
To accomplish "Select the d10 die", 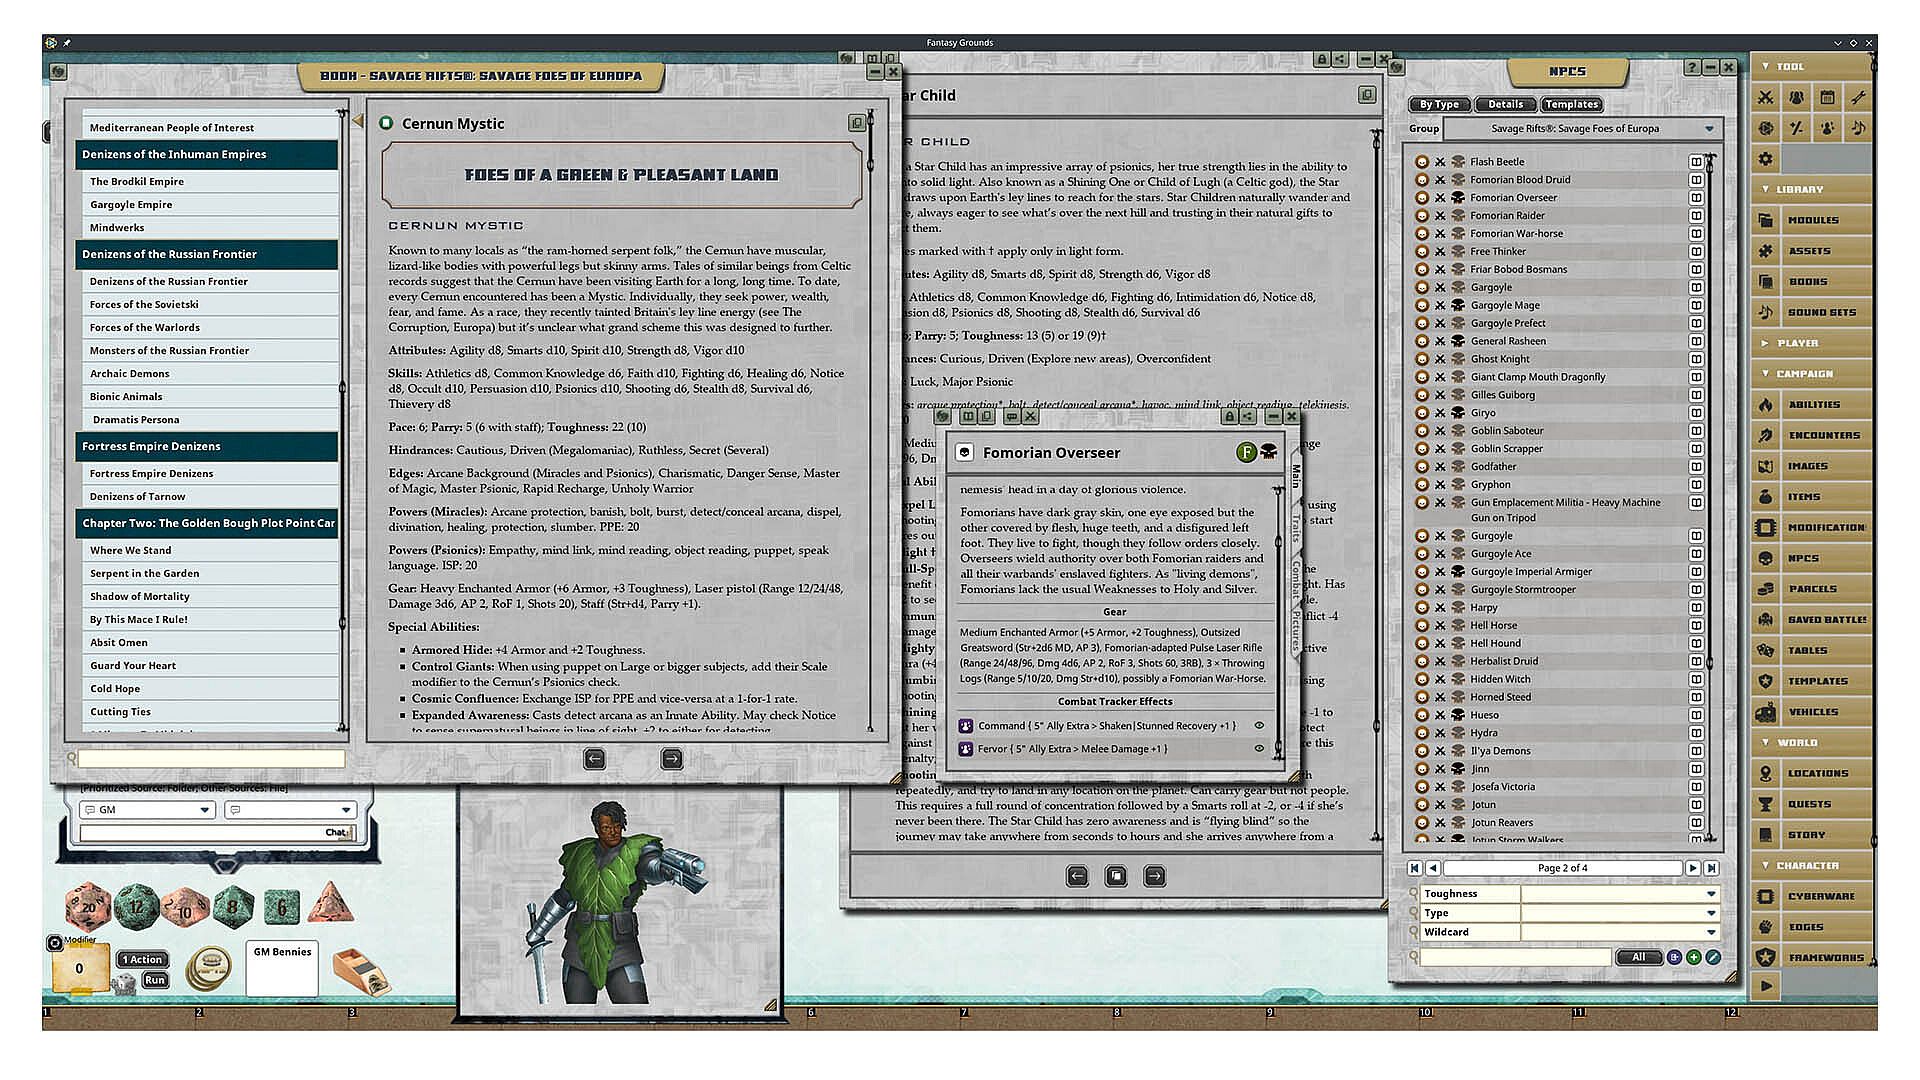I will pos(184,907).
